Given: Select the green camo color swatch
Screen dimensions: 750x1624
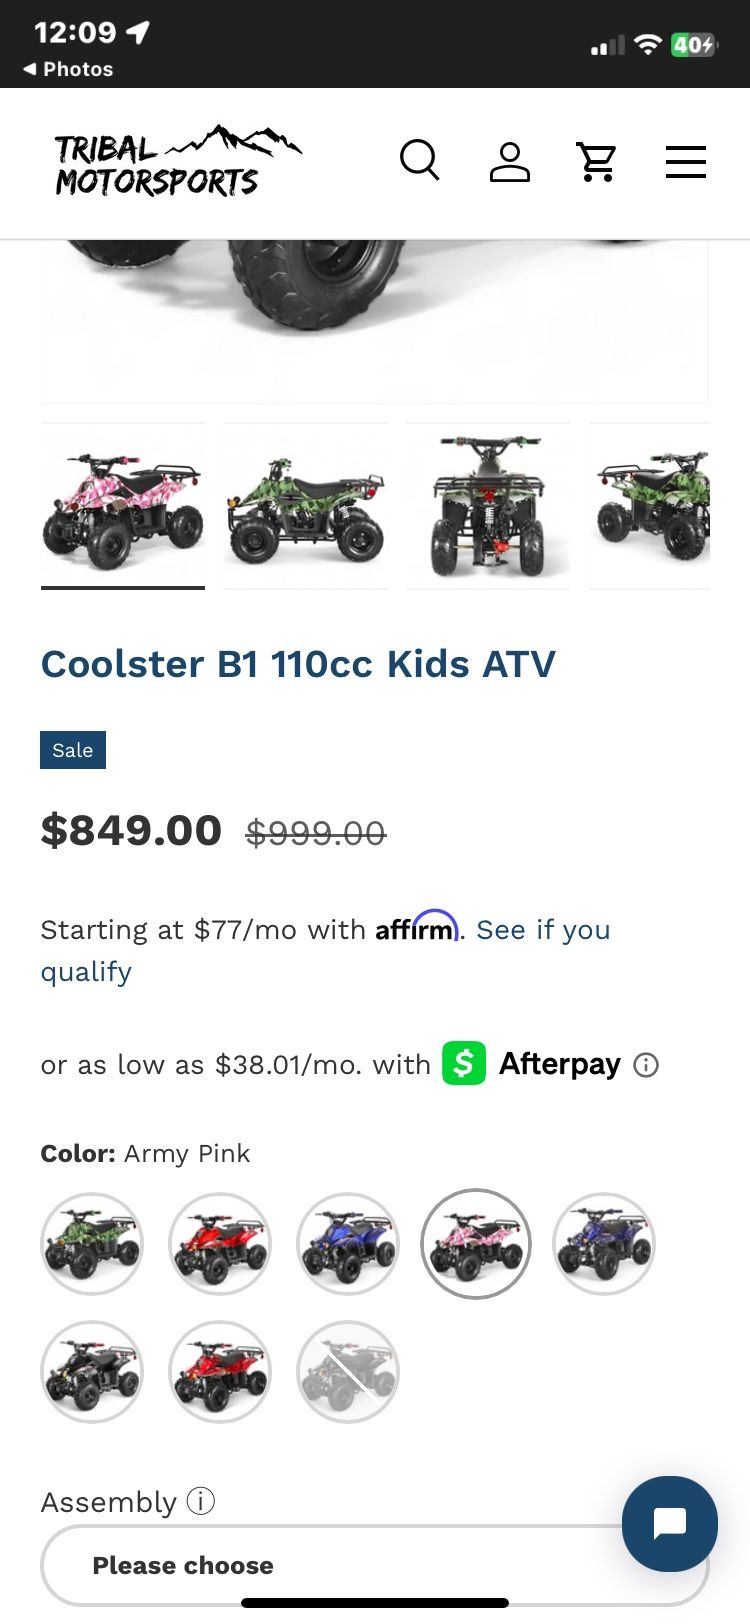Looking at the screenshot, I should [x=92, y=1244].
